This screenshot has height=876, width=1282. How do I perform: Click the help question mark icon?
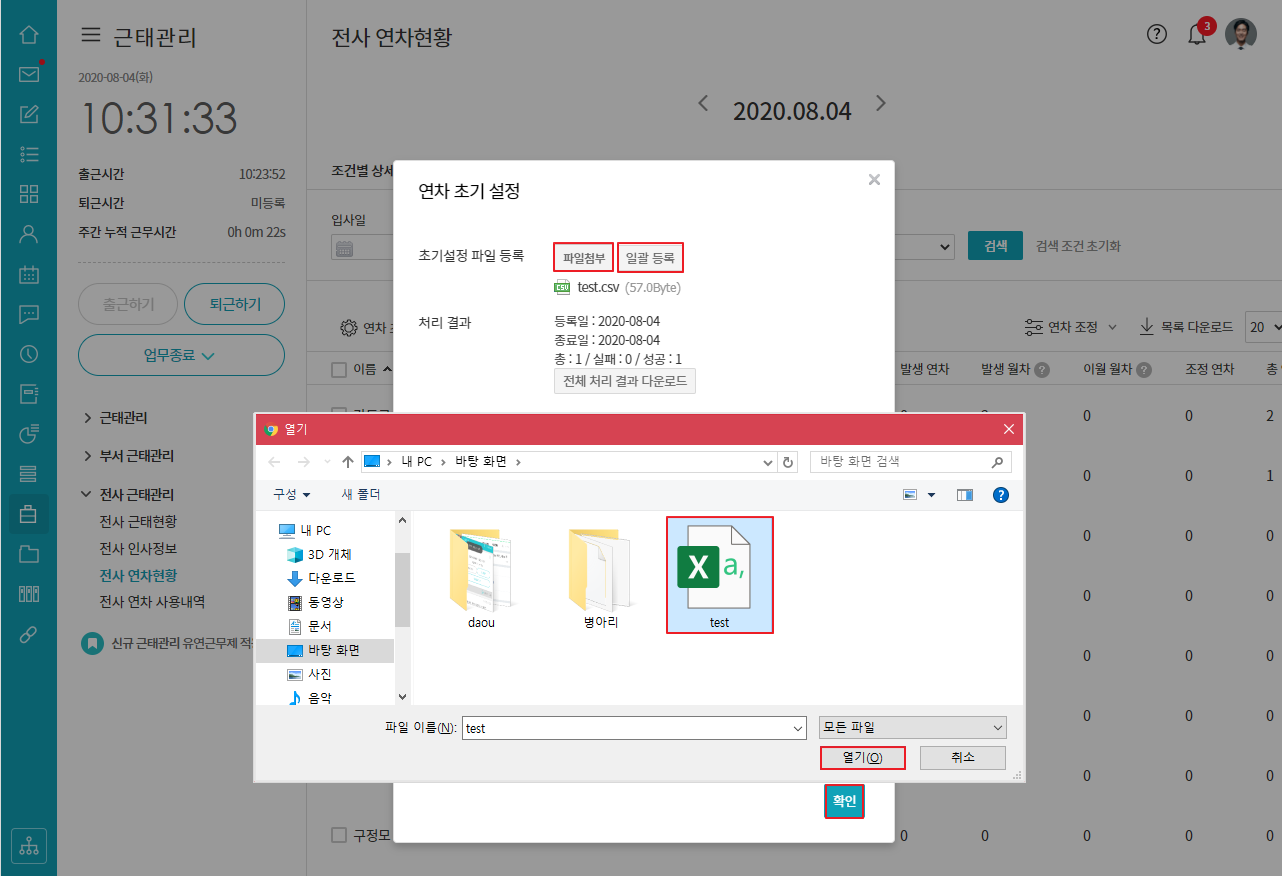[x=1156, y=35]
